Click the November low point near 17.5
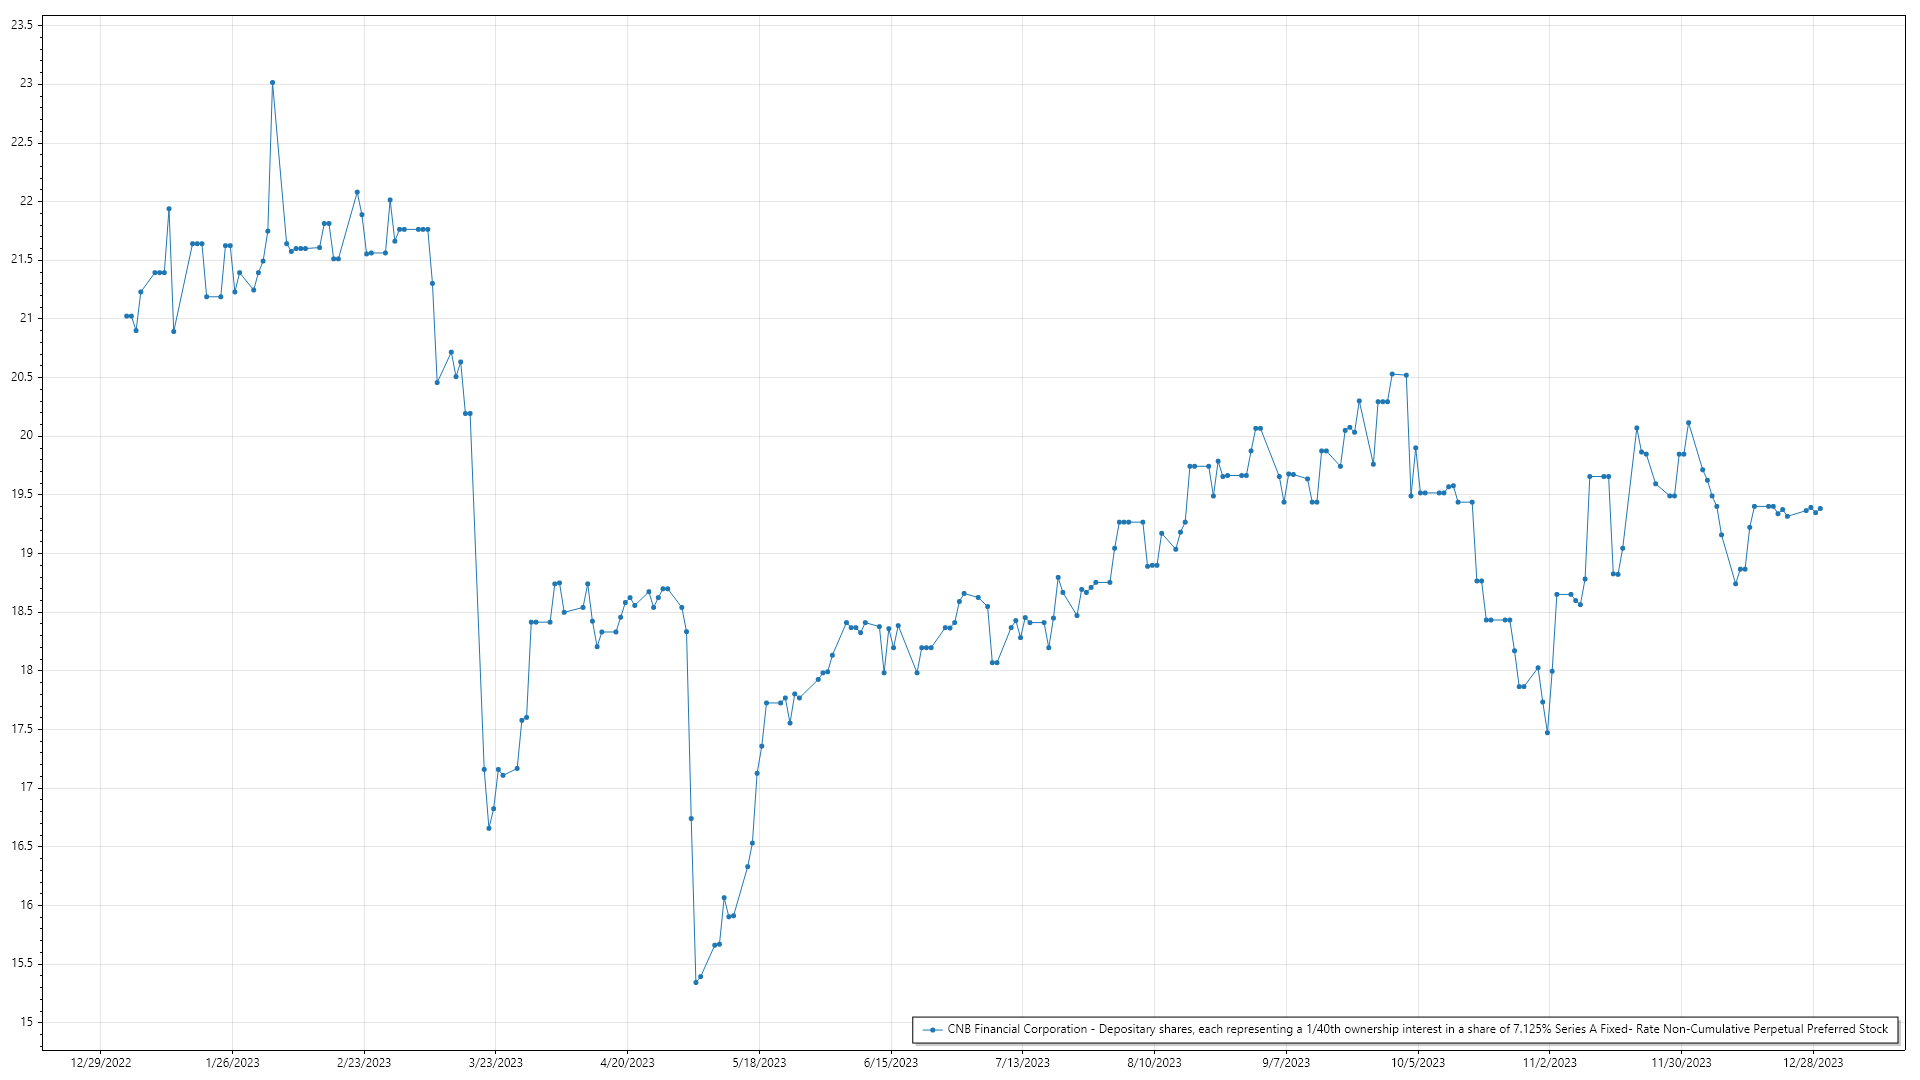This screenshot has height=1080, width=1920. [x=1547, y=733]
